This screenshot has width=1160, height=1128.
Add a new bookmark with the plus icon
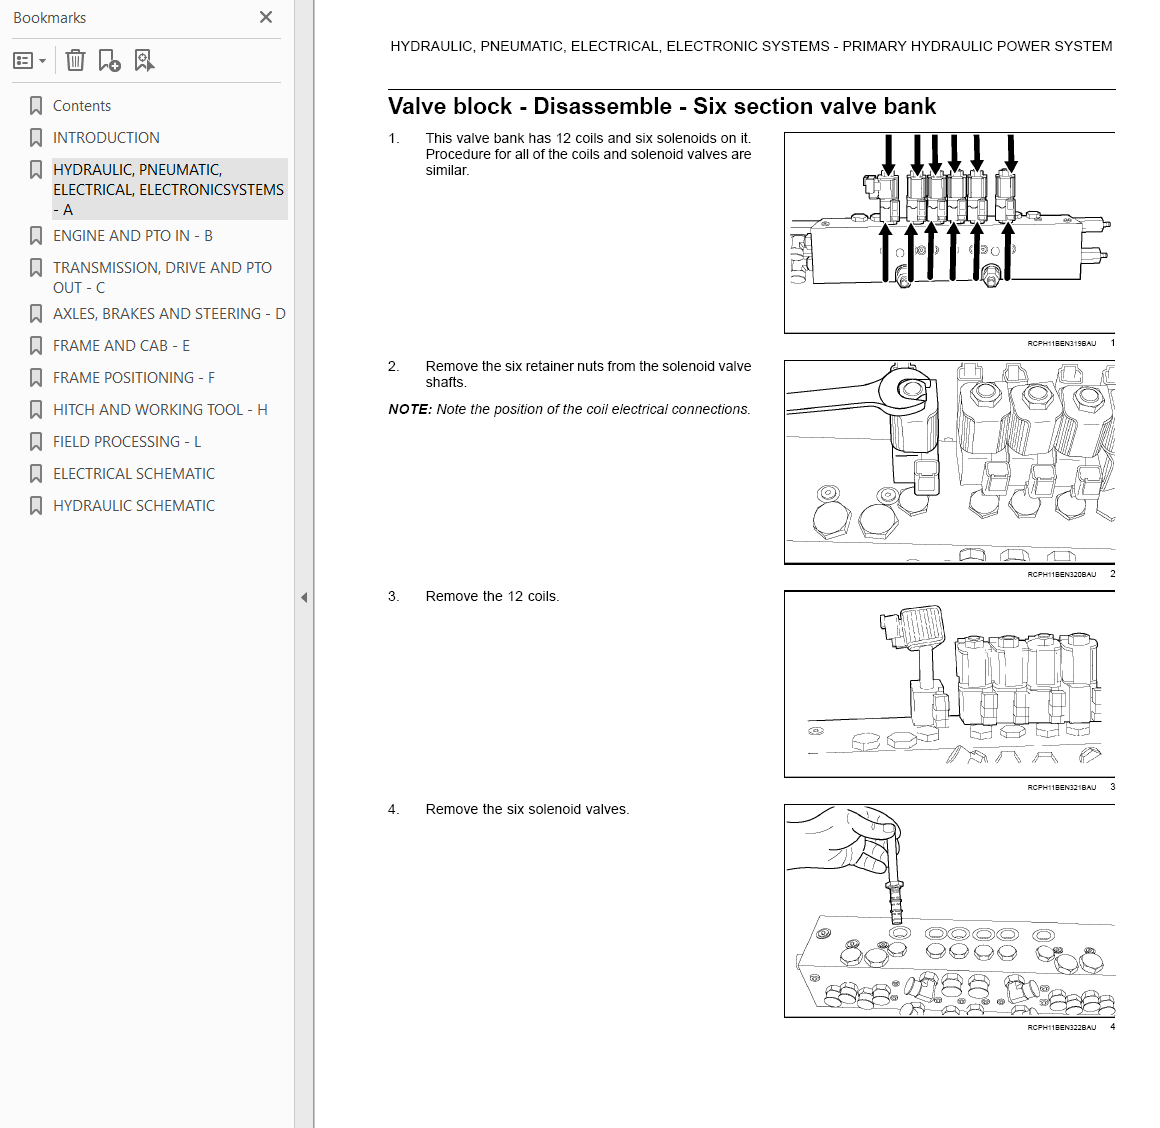pos(109,61)
